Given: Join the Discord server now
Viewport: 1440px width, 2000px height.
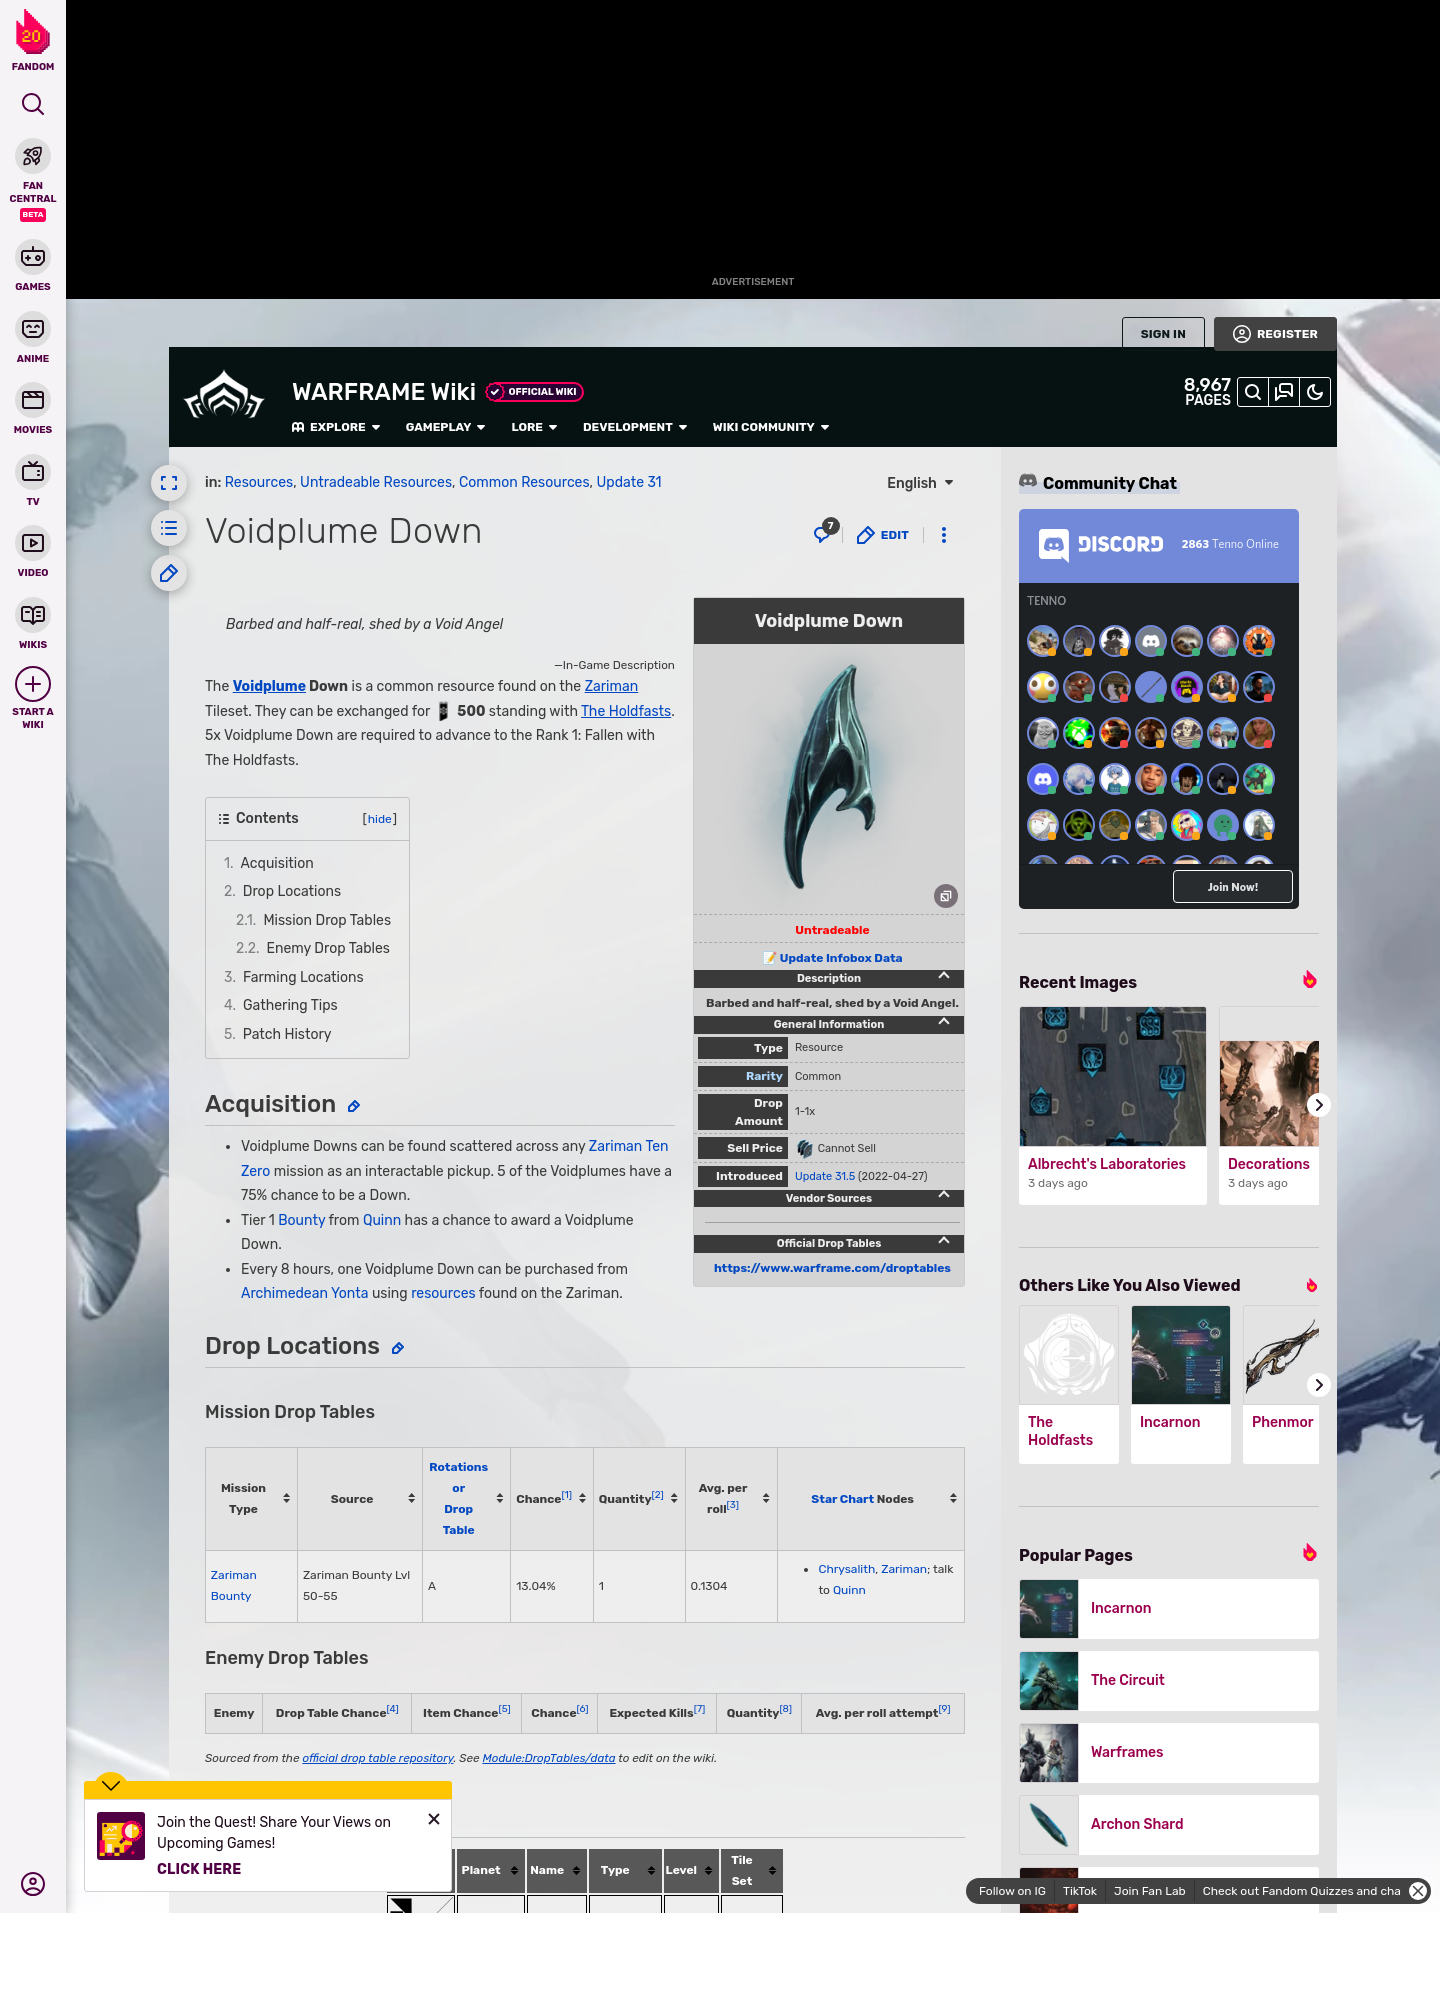Looking at the screenshot, I should point(1233,887).
